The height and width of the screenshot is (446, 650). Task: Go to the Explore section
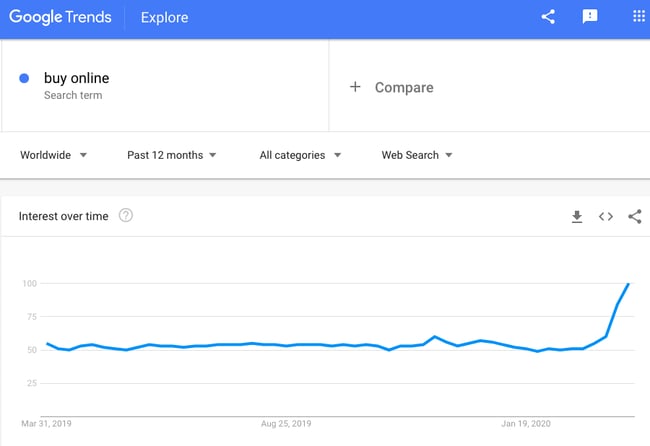(164, 17)
